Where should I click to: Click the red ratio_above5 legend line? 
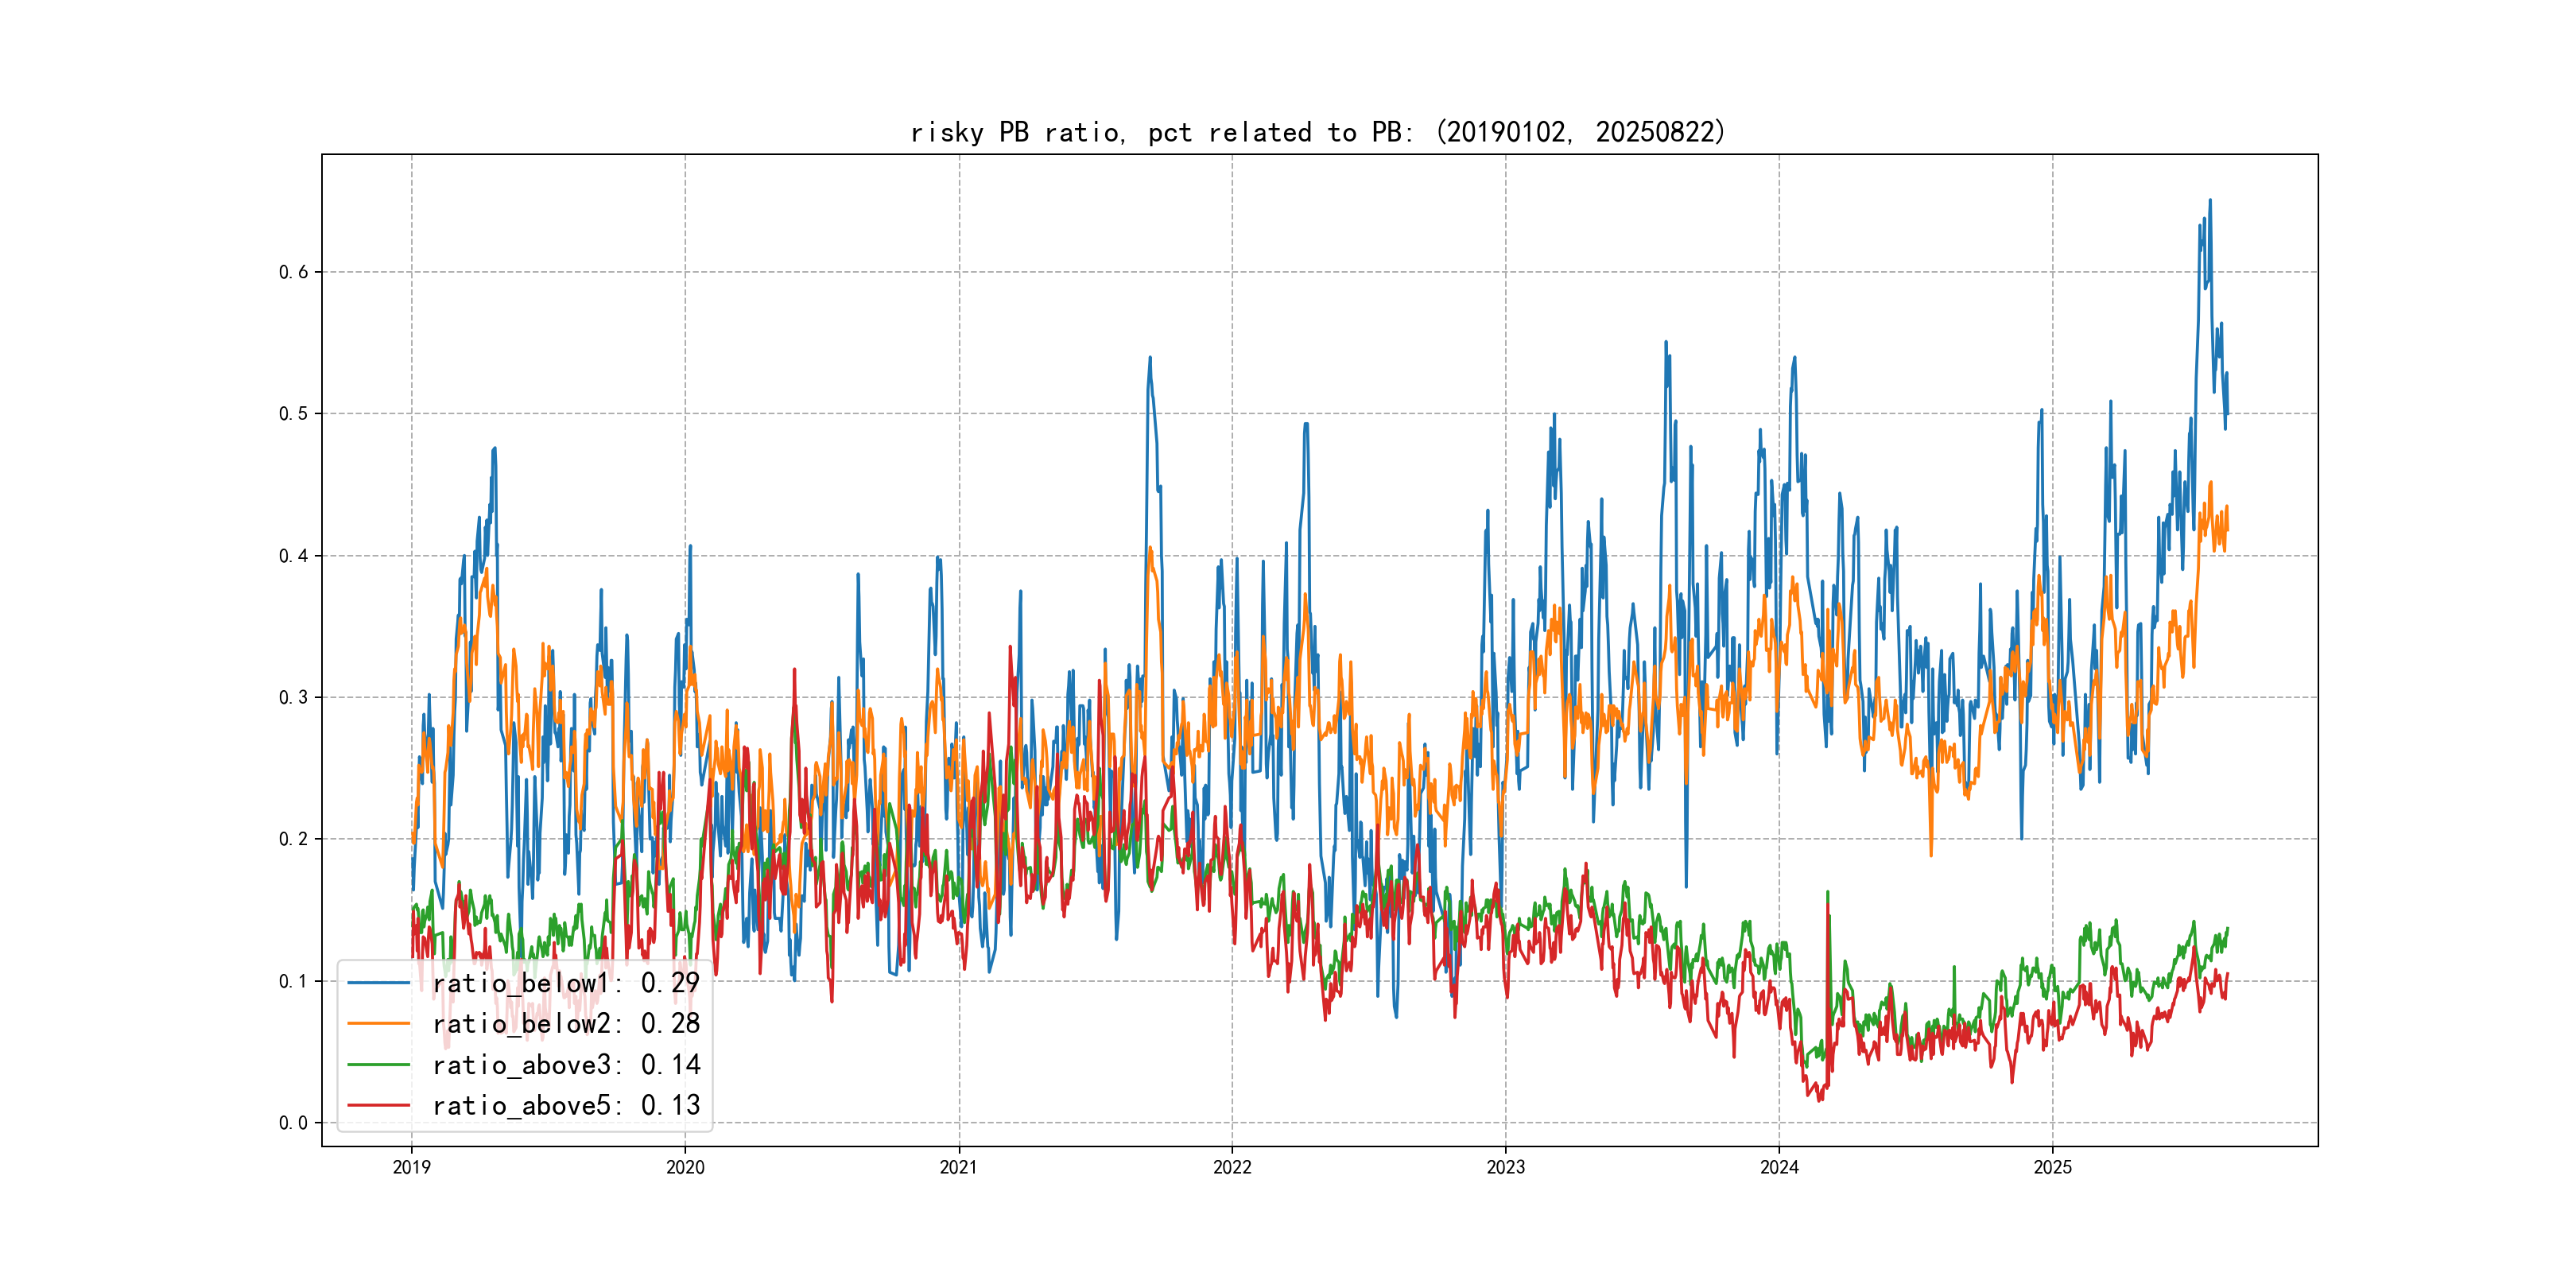point(378,1106)
